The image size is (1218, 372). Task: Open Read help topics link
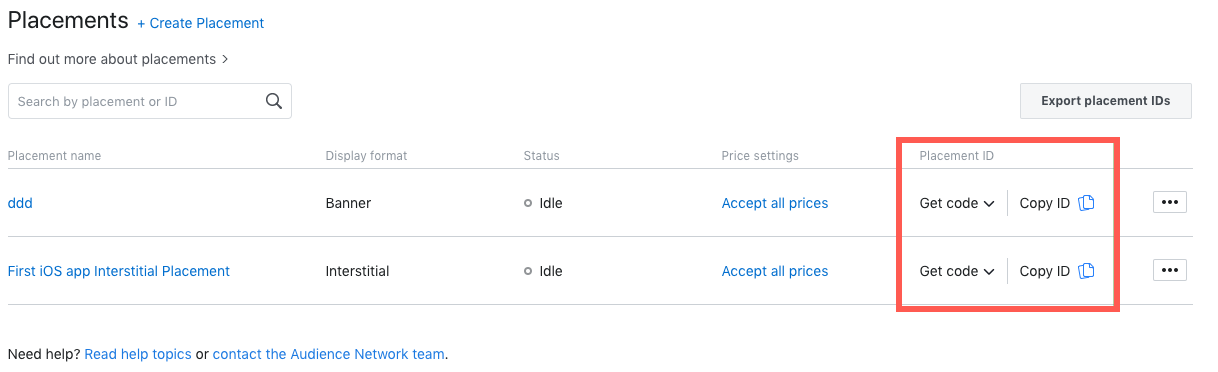(x=138, y=354)
